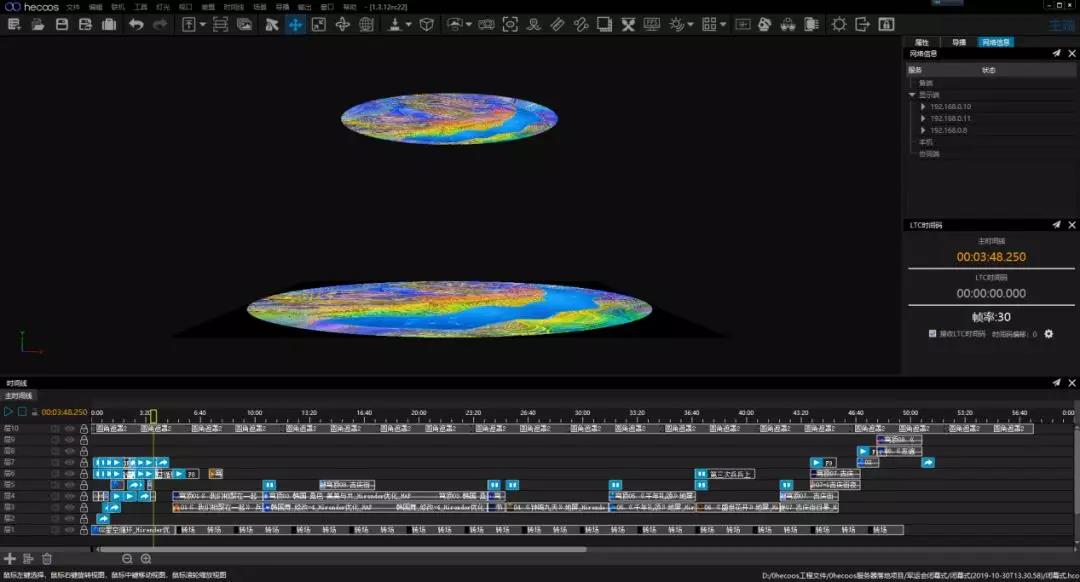
Task: Save the project with the disk icon
Action: [62, 25]
